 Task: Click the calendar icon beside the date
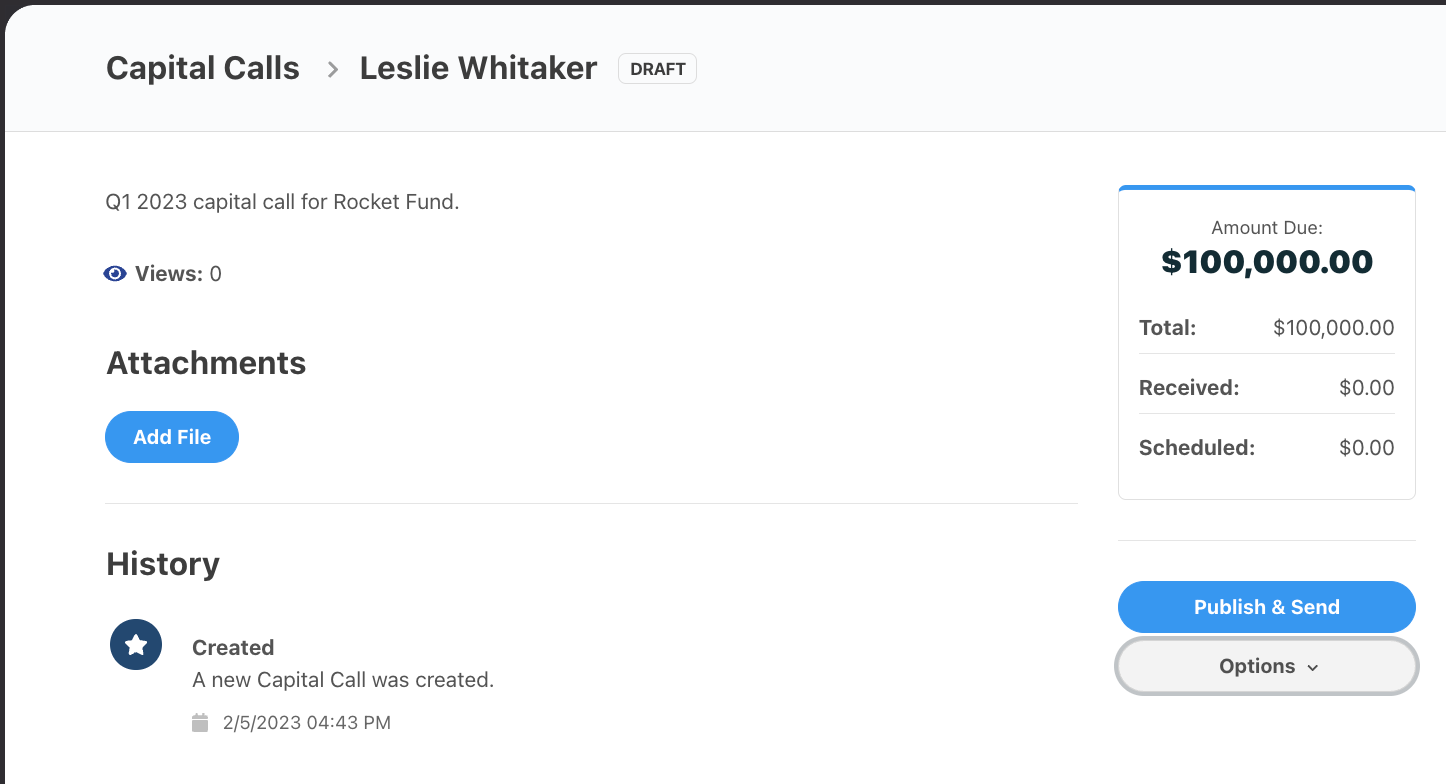pyautogui.click(x=200, y=722)
